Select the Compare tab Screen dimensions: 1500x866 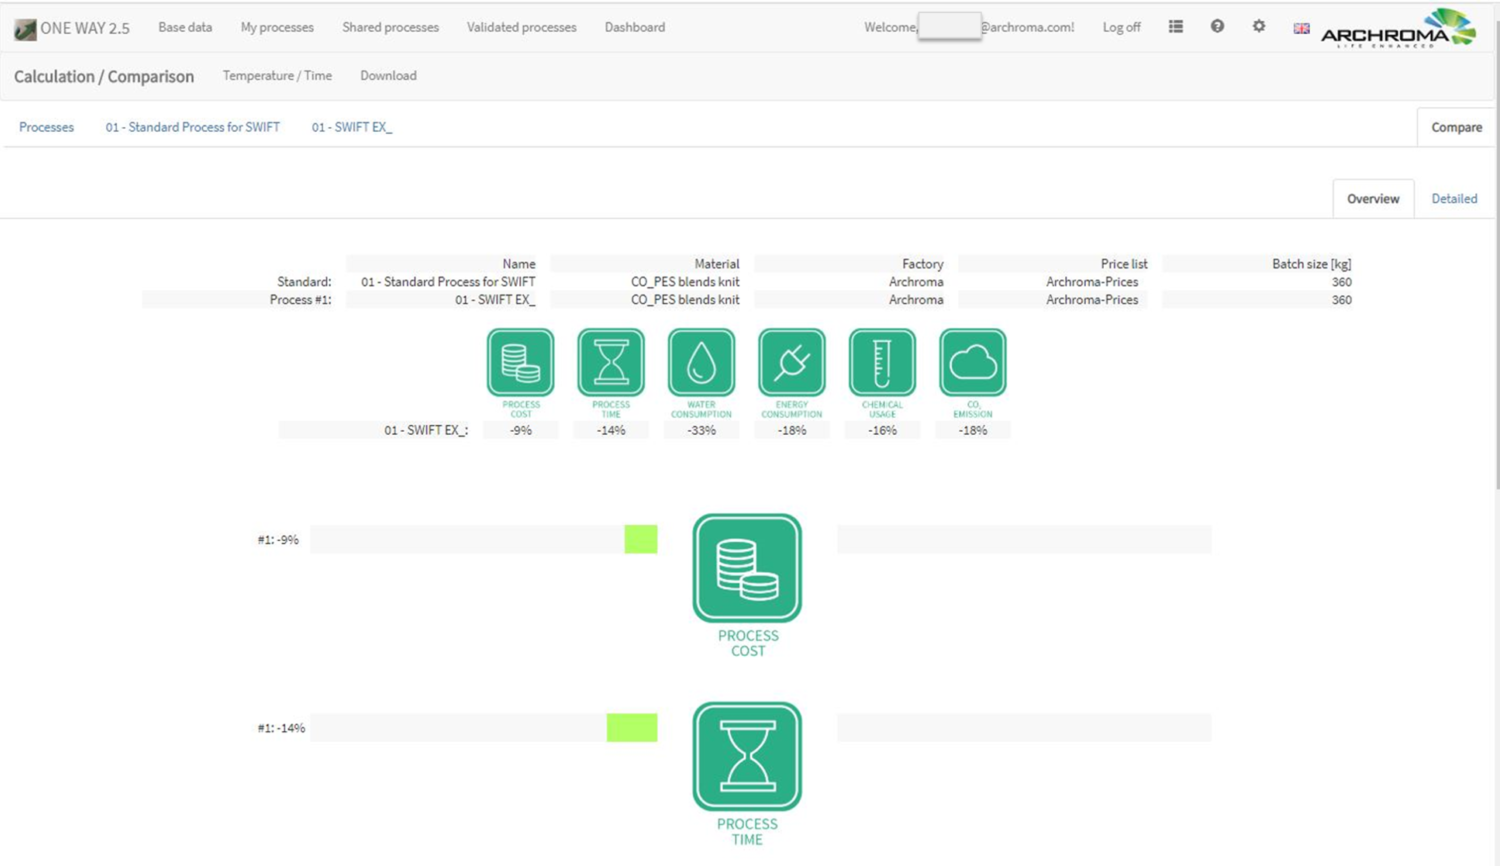(1456, 127)
